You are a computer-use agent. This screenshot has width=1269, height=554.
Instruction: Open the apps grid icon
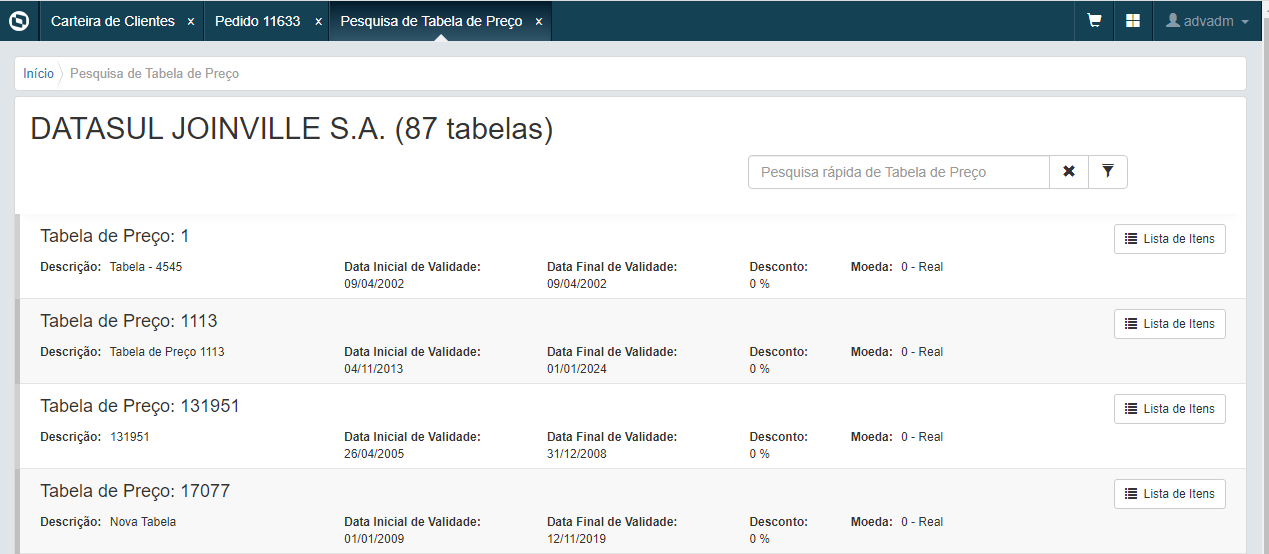pyautogui.click(x=1133, y=21)
